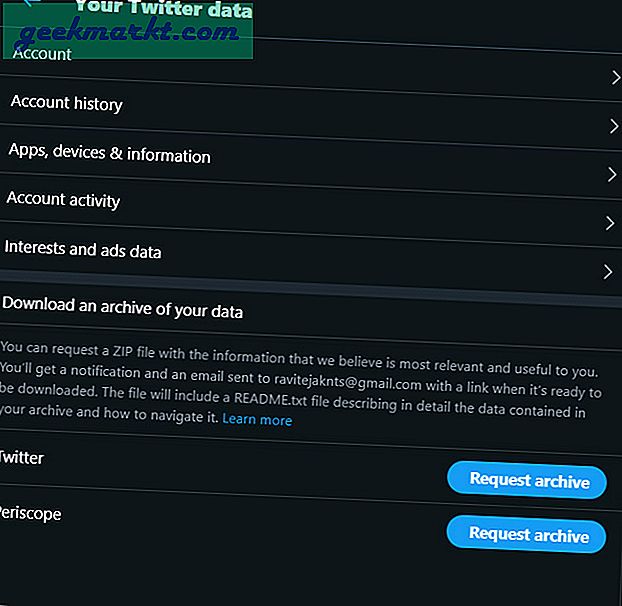Click the Your Twitter data page title
The height and width of the screenshot is (606, 622).
163,10
